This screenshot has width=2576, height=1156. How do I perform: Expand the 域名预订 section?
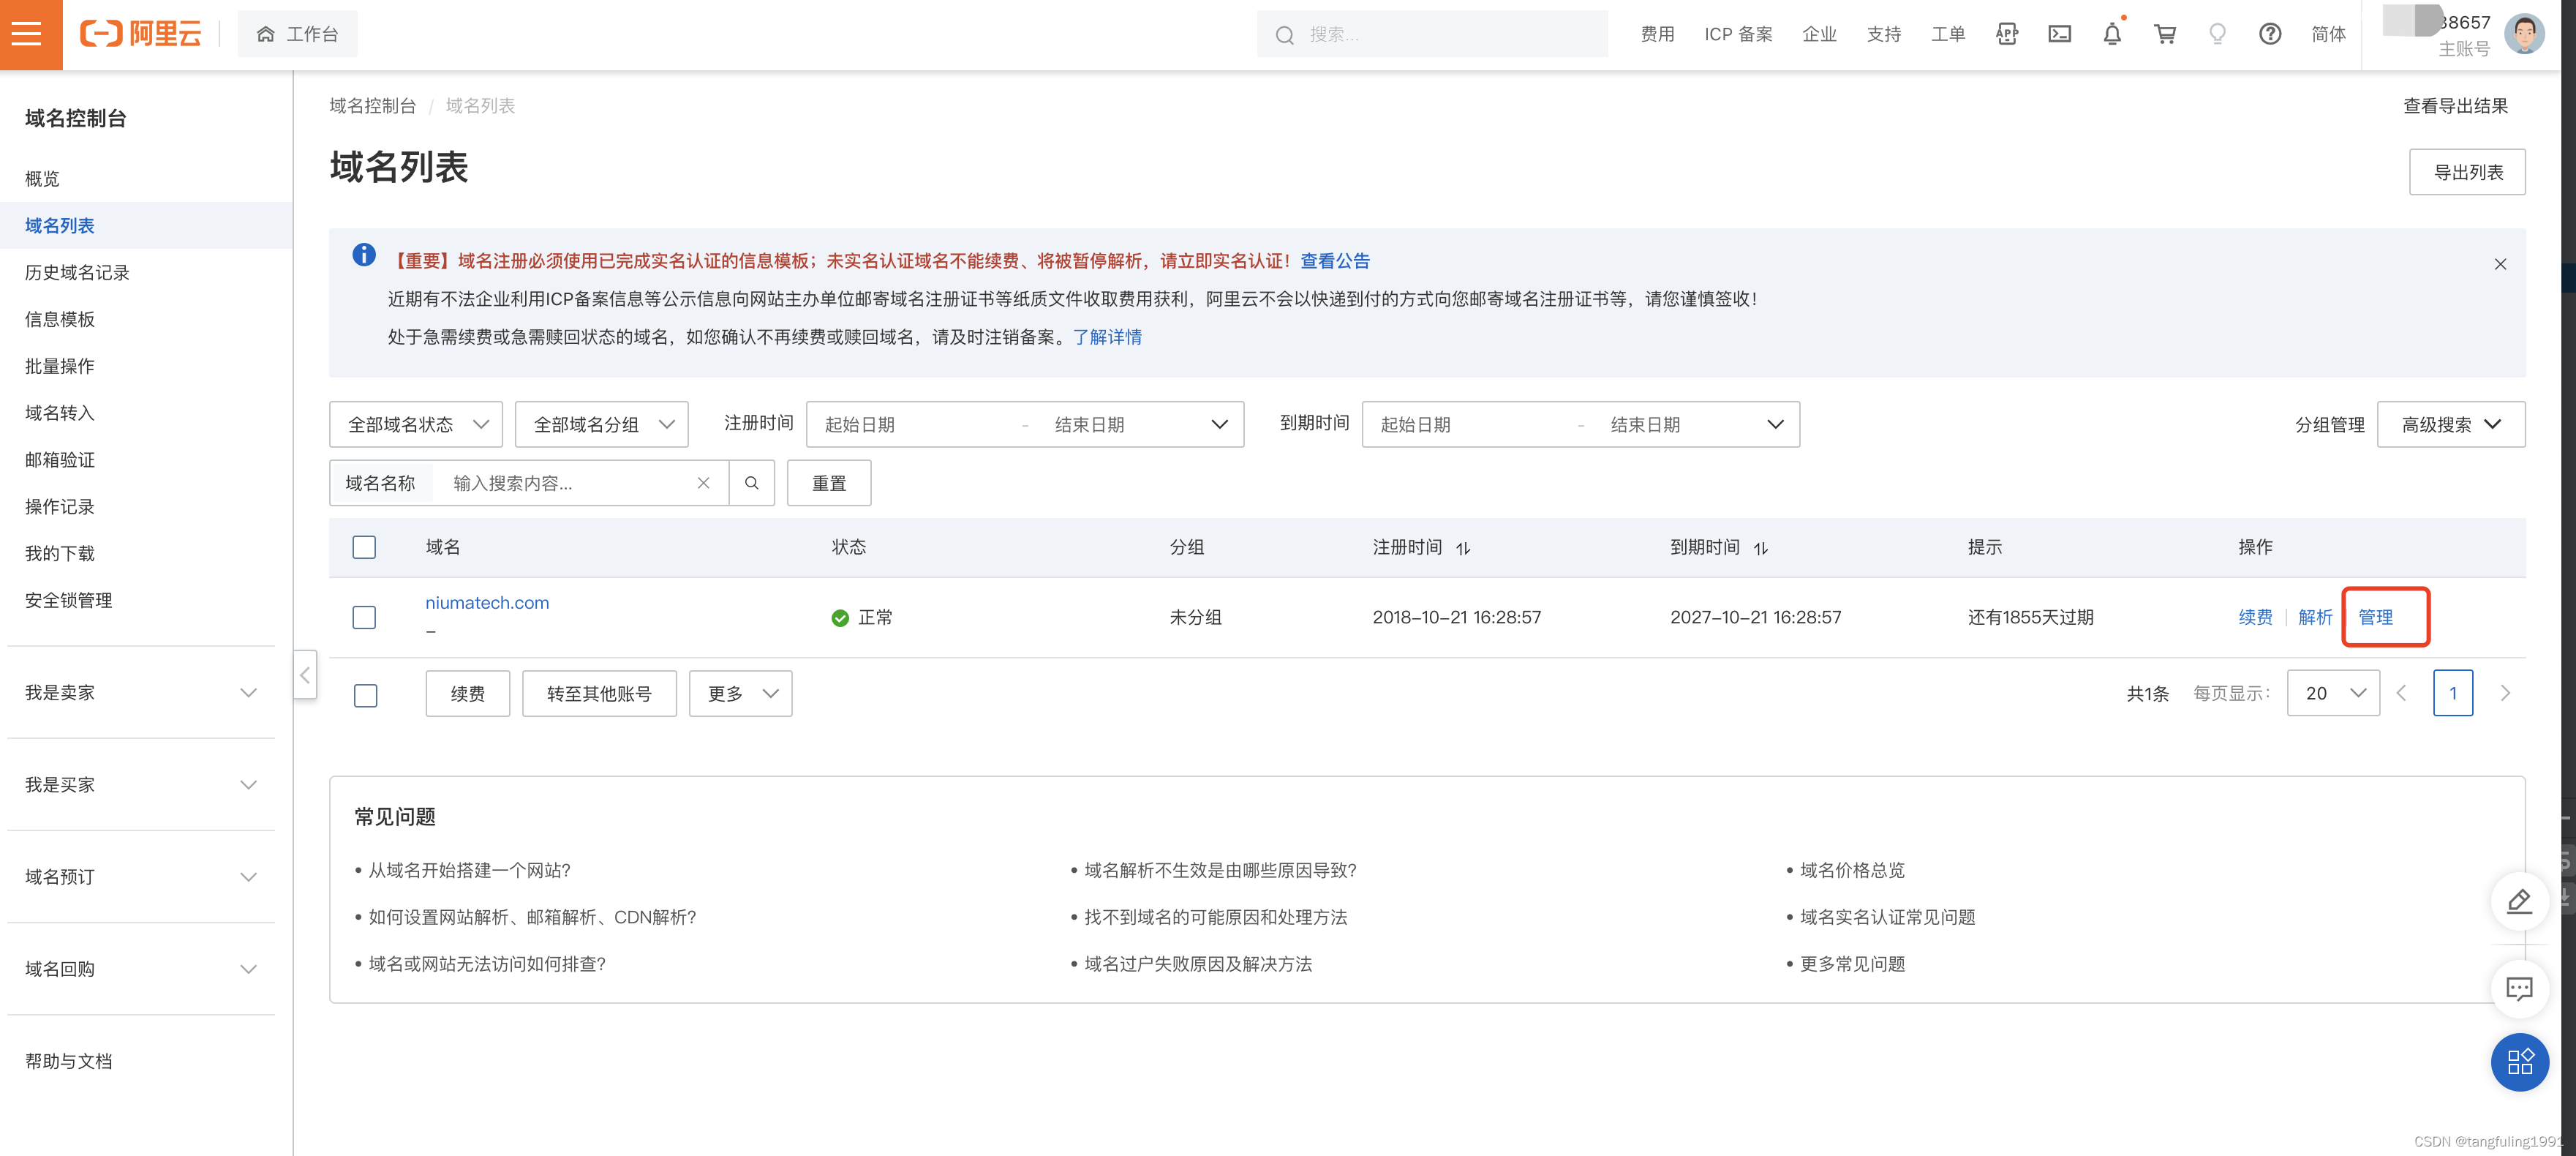(x=141, y=876)
